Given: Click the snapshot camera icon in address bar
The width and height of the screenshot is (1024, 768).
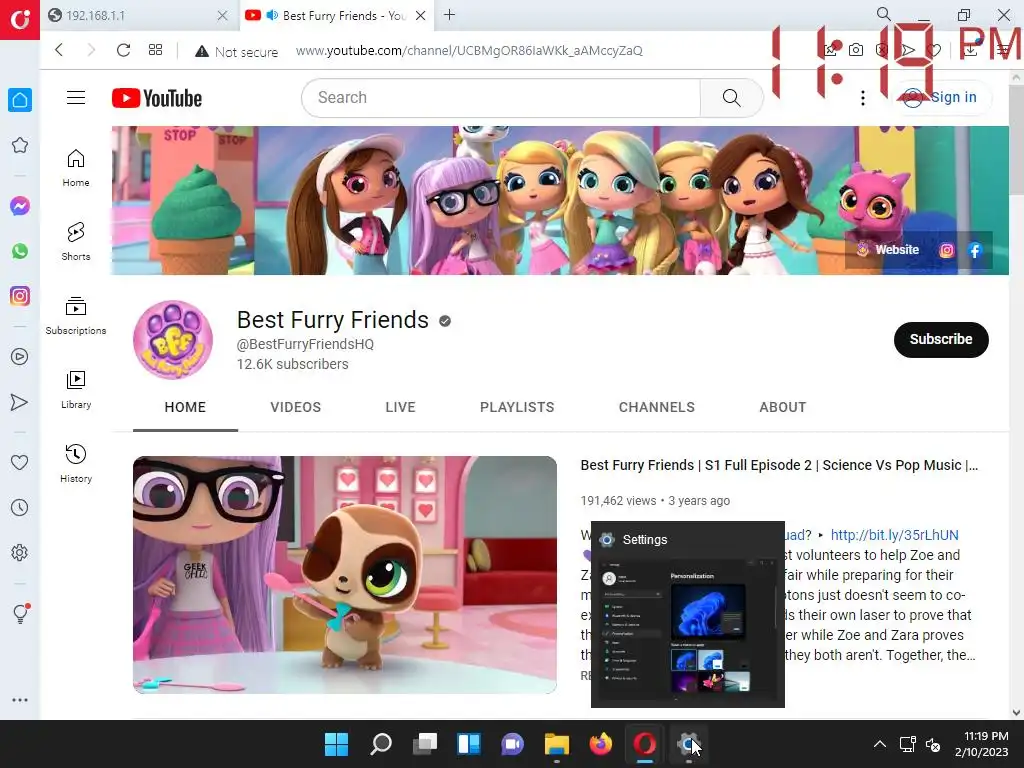Looking at the screenshot, I should [x=856, y=50].
